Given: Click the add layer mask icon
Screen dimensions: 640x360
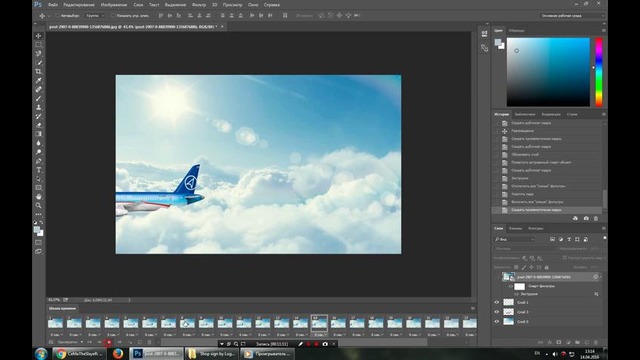Looking at the screenshot, I should [559, 342].
